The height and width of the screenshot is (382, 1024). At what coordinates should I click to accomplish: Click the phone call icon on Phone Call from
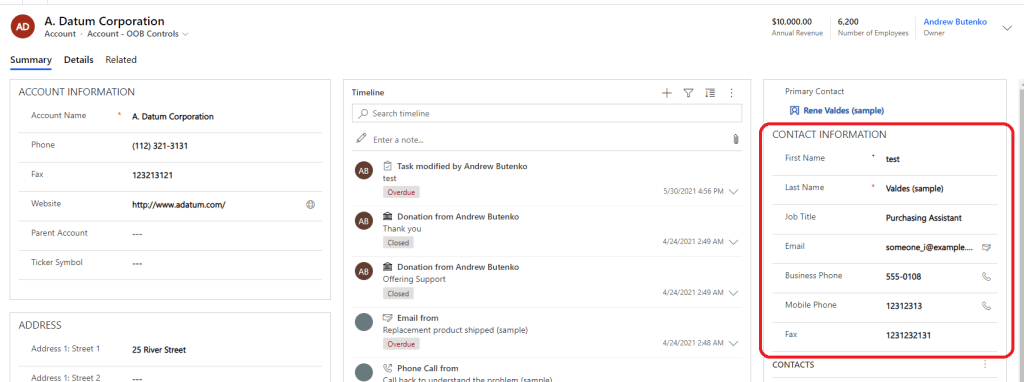click(x=388, y=368)
